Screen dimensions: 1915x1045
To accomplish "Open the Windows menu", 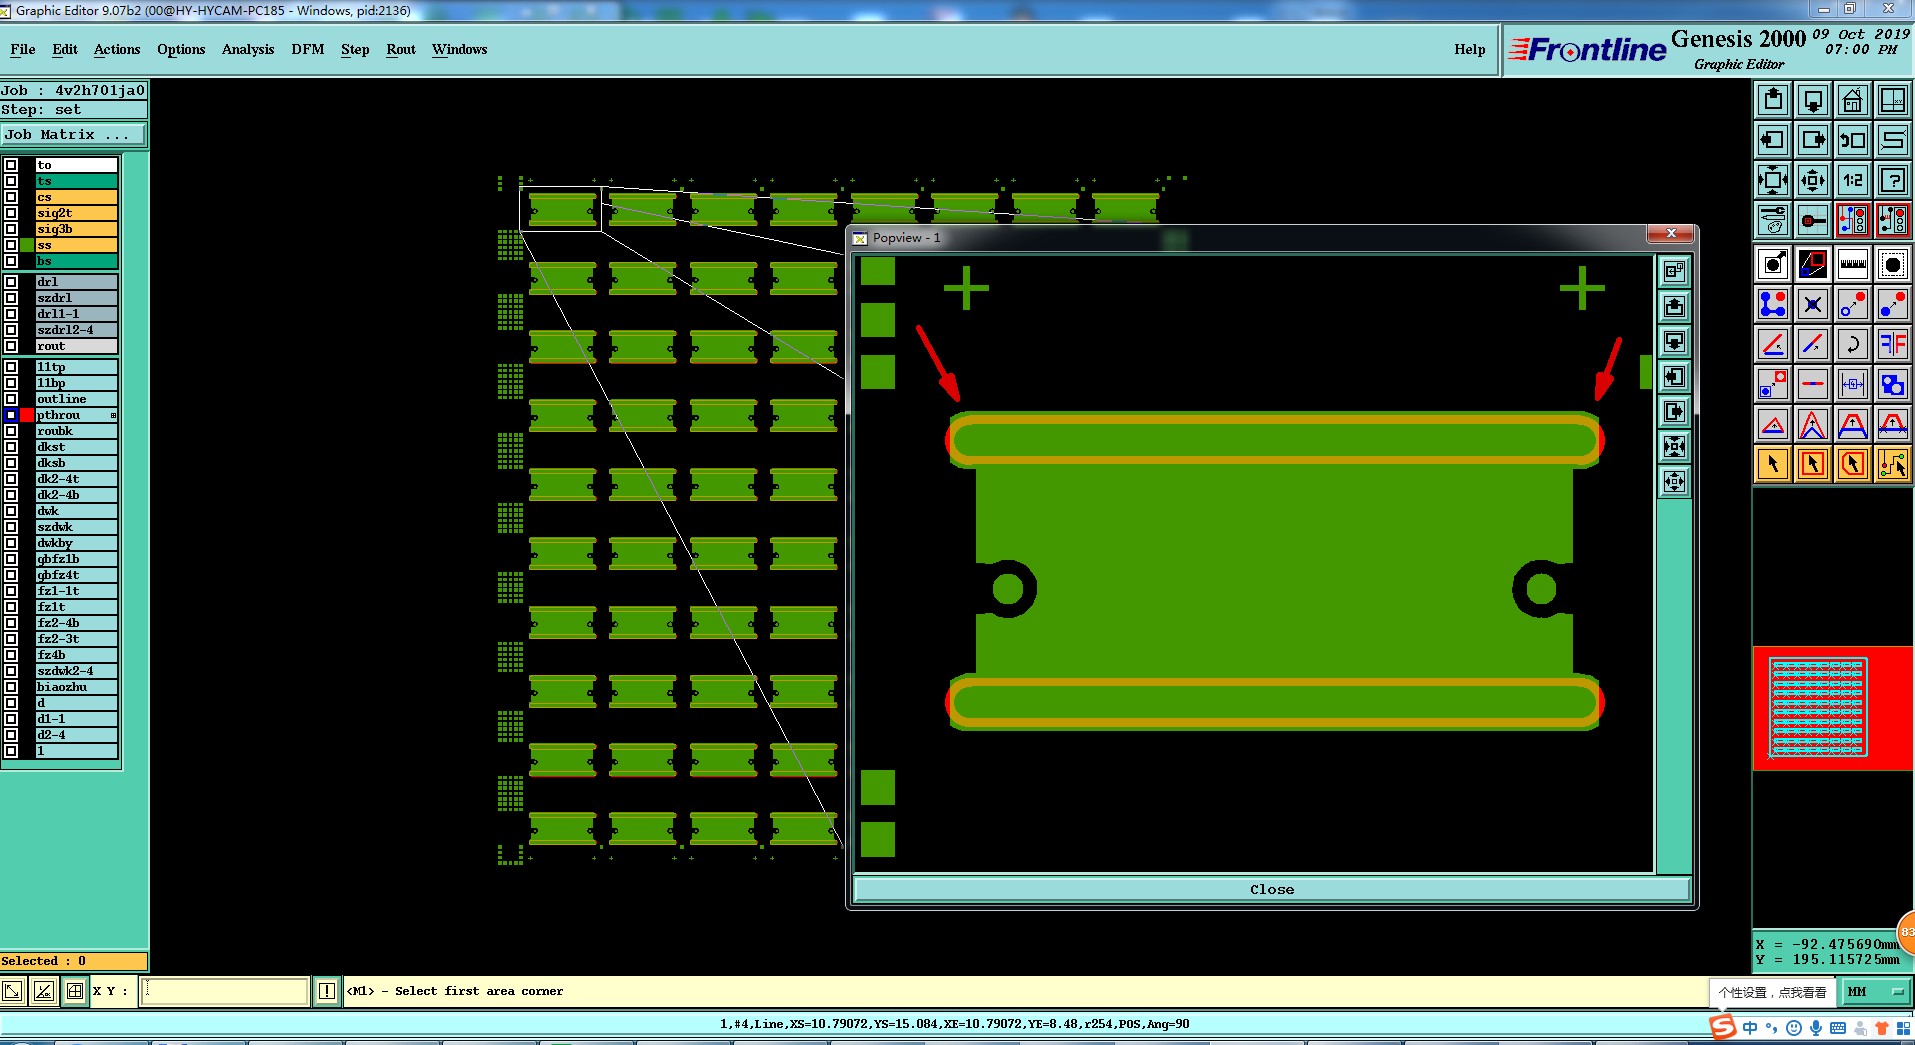I will pos(459,49).
